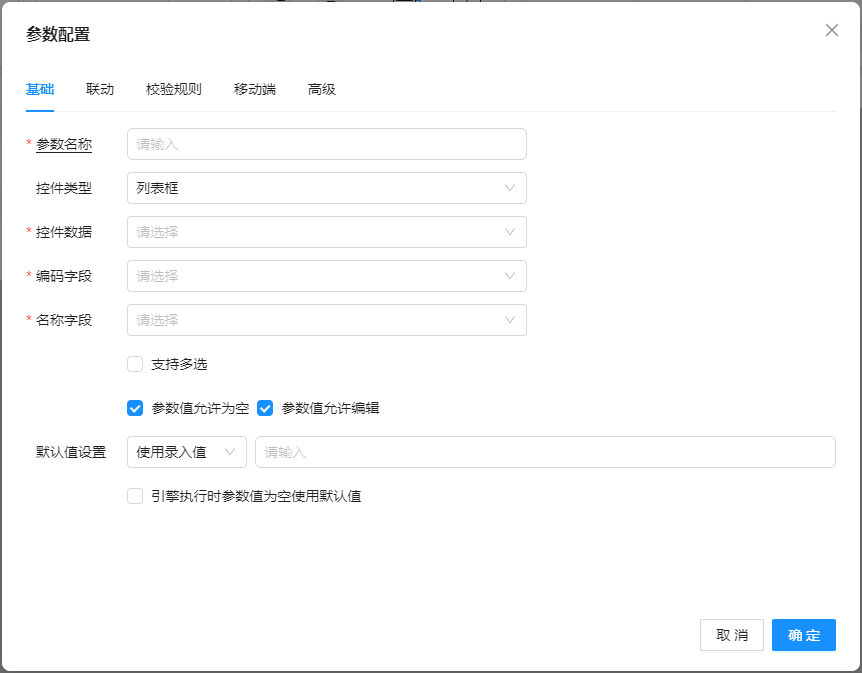Close the 参数配置 dialog
This screenshot has width=862, height=673.
(831, 30)
